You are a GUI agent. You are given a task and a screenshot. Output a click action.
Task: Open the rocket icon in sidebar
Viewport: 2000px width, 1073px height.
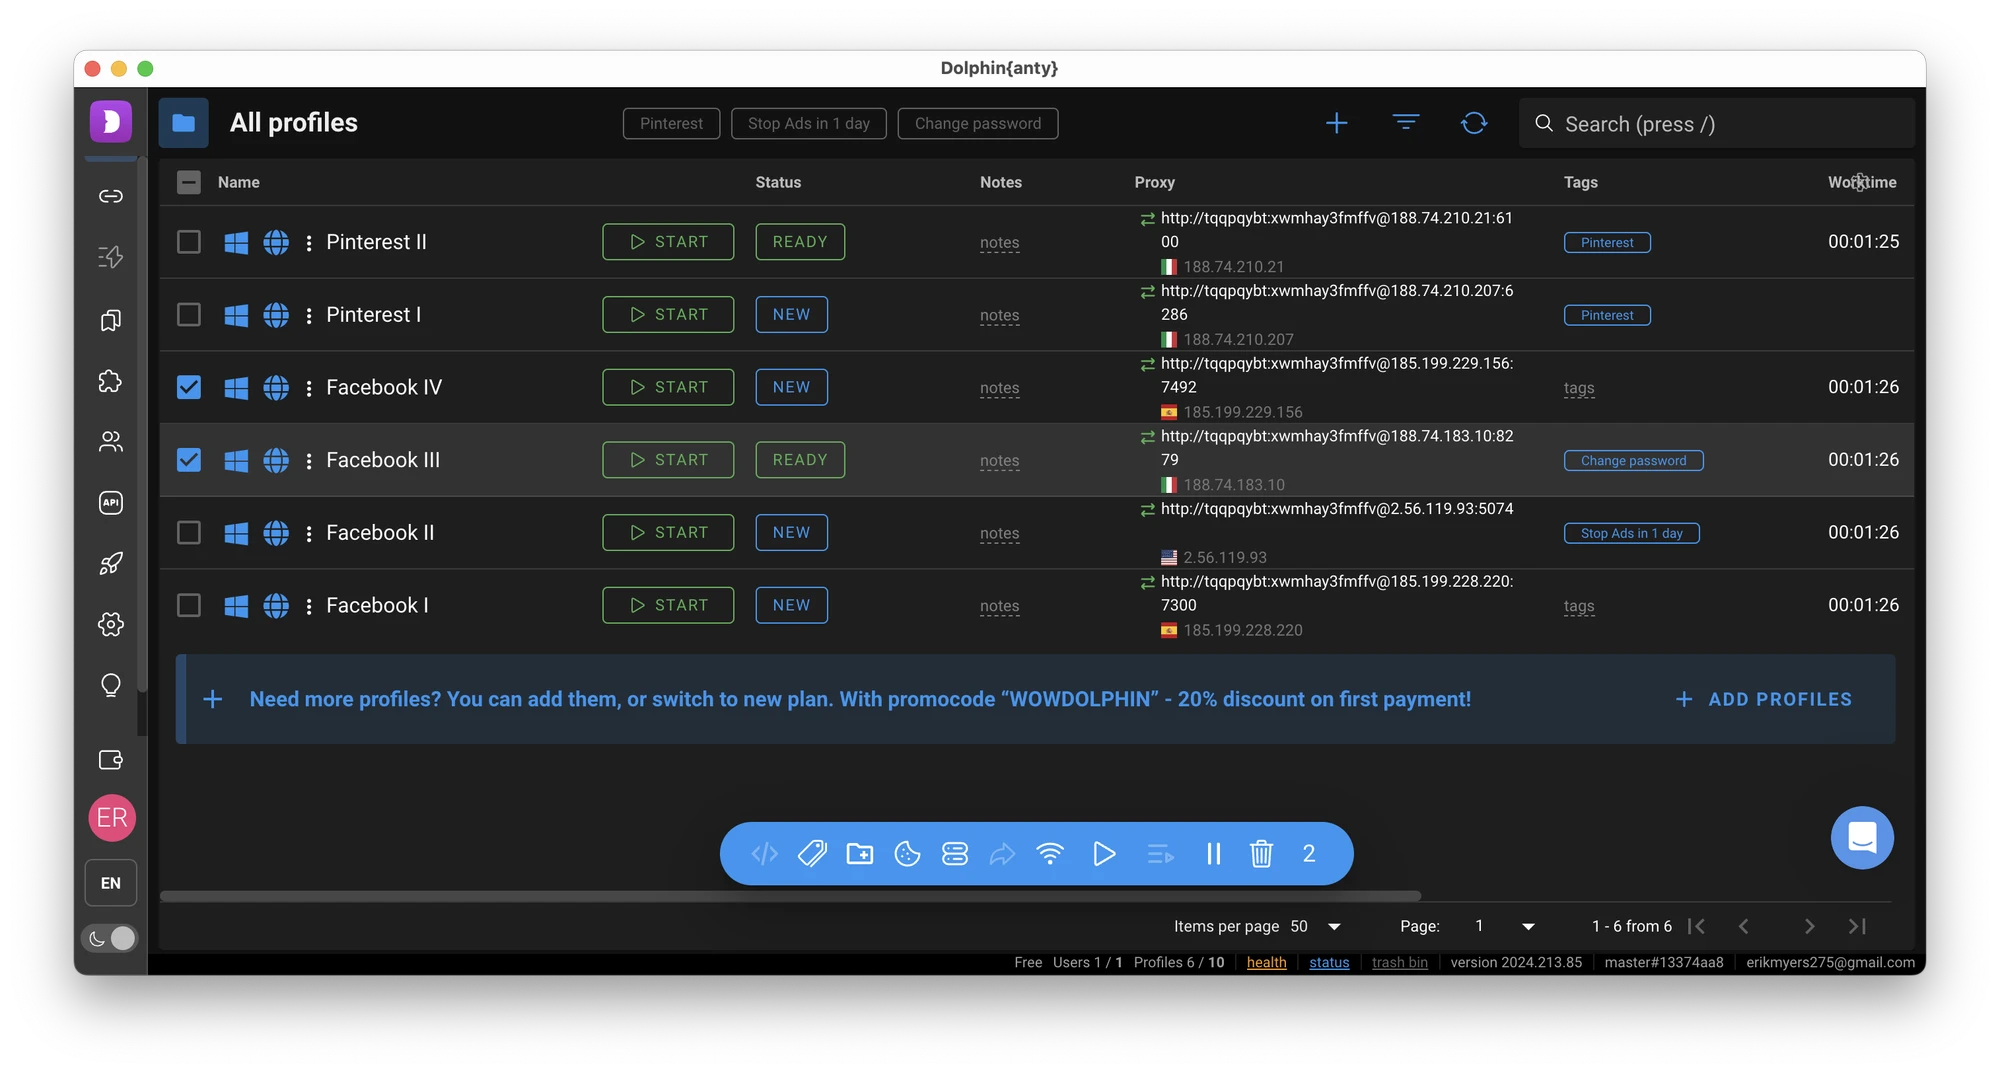(x=111, y=563)
